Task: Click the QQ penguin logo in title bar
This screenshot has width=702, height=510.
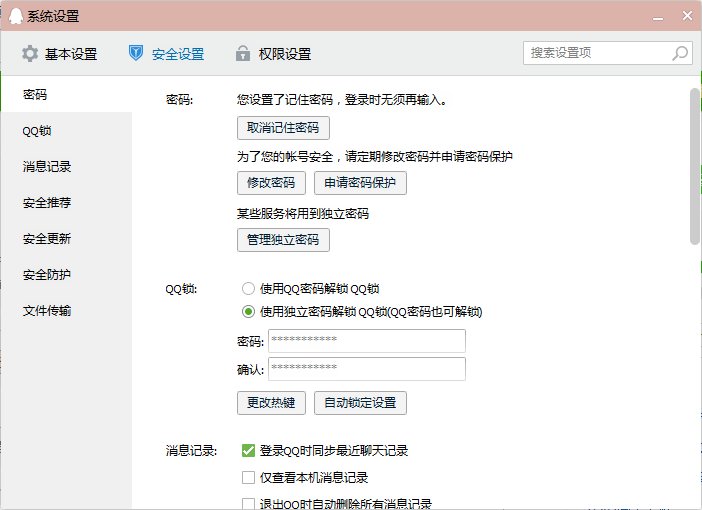Action: pos(16,16)
